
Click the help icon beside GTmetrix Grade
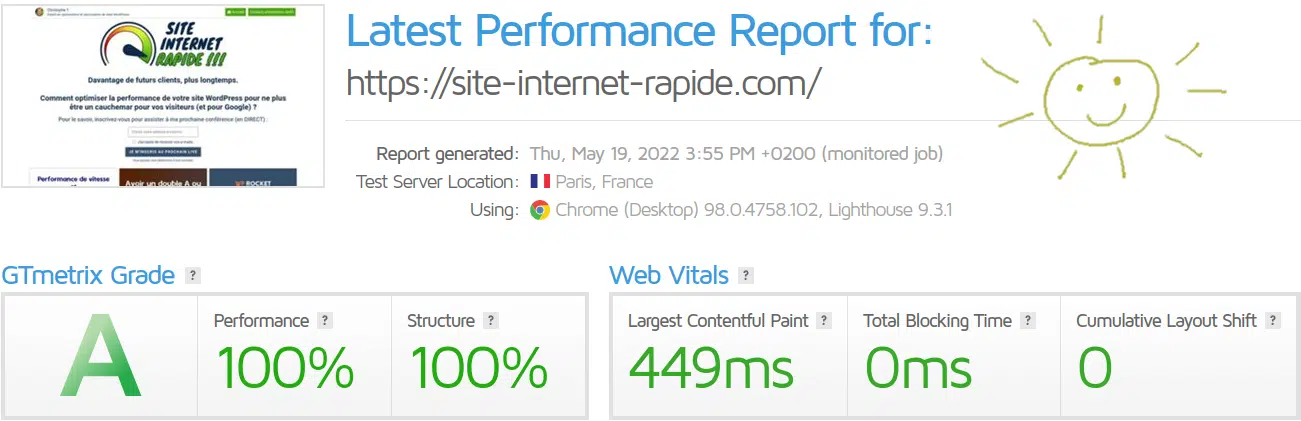[x=193, y=275]
